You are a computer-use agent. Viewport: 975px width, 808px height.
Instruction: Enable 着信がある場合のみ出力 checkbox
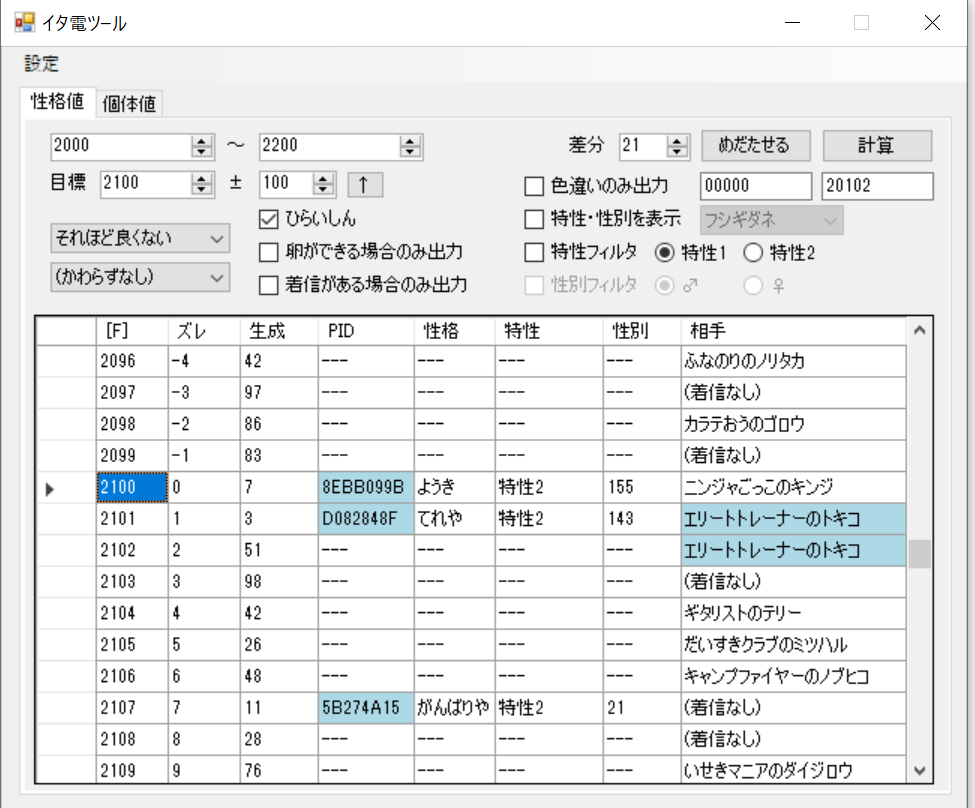tap(269, 285)
